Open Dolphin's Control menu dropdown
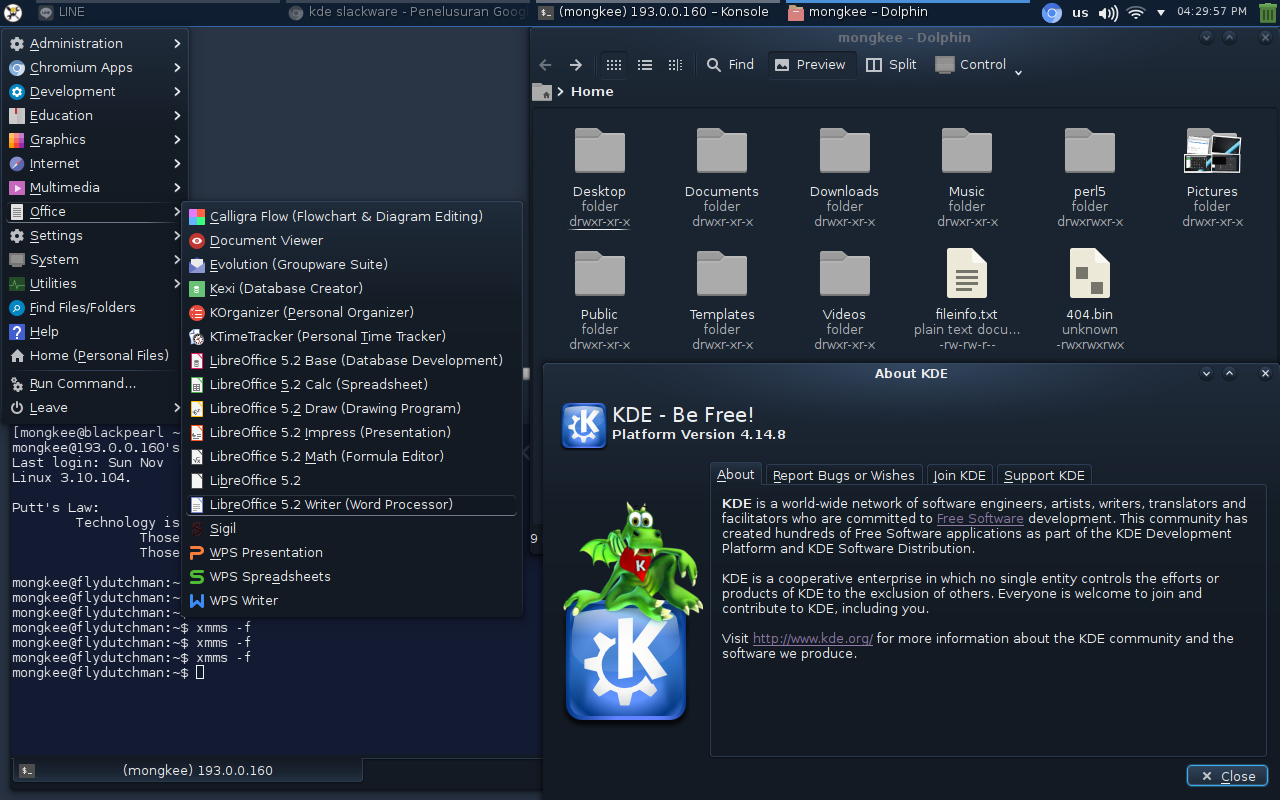 point(978,65)
